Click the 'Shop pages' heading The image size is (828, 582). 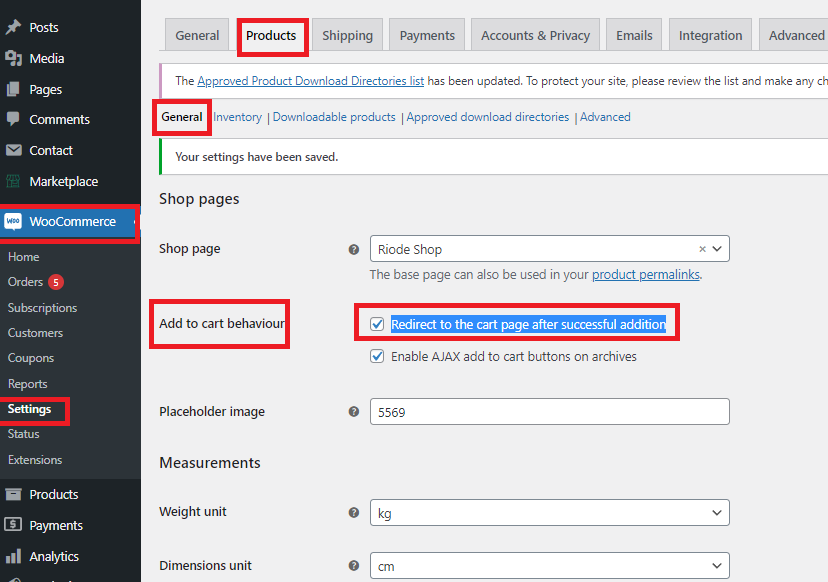pos(199,199)
